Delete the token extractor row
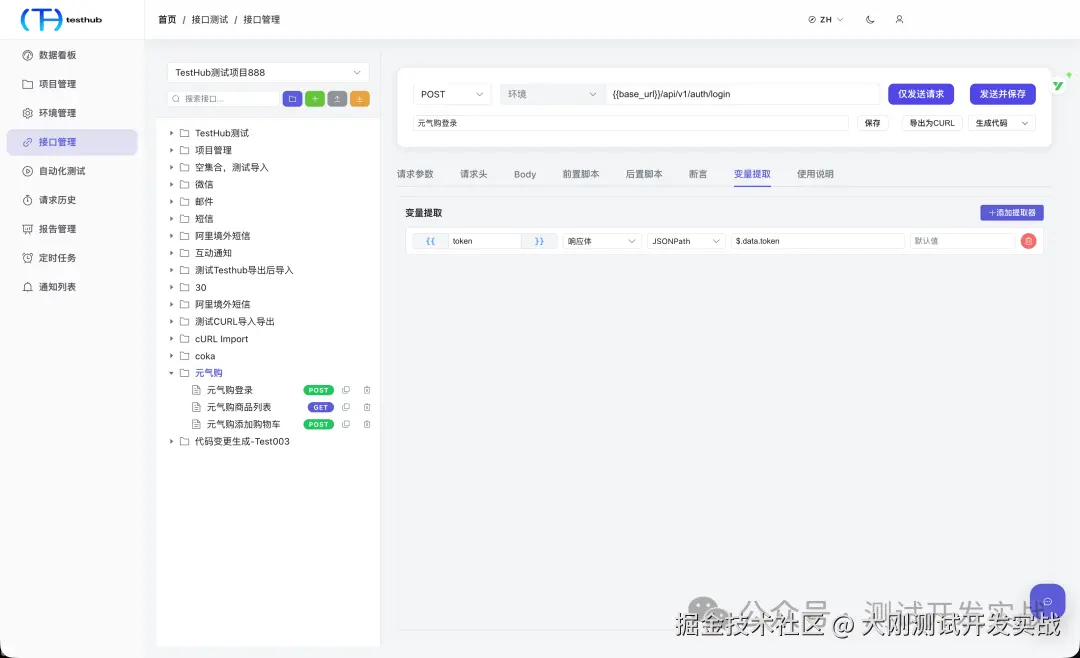 click(1028, 241)
